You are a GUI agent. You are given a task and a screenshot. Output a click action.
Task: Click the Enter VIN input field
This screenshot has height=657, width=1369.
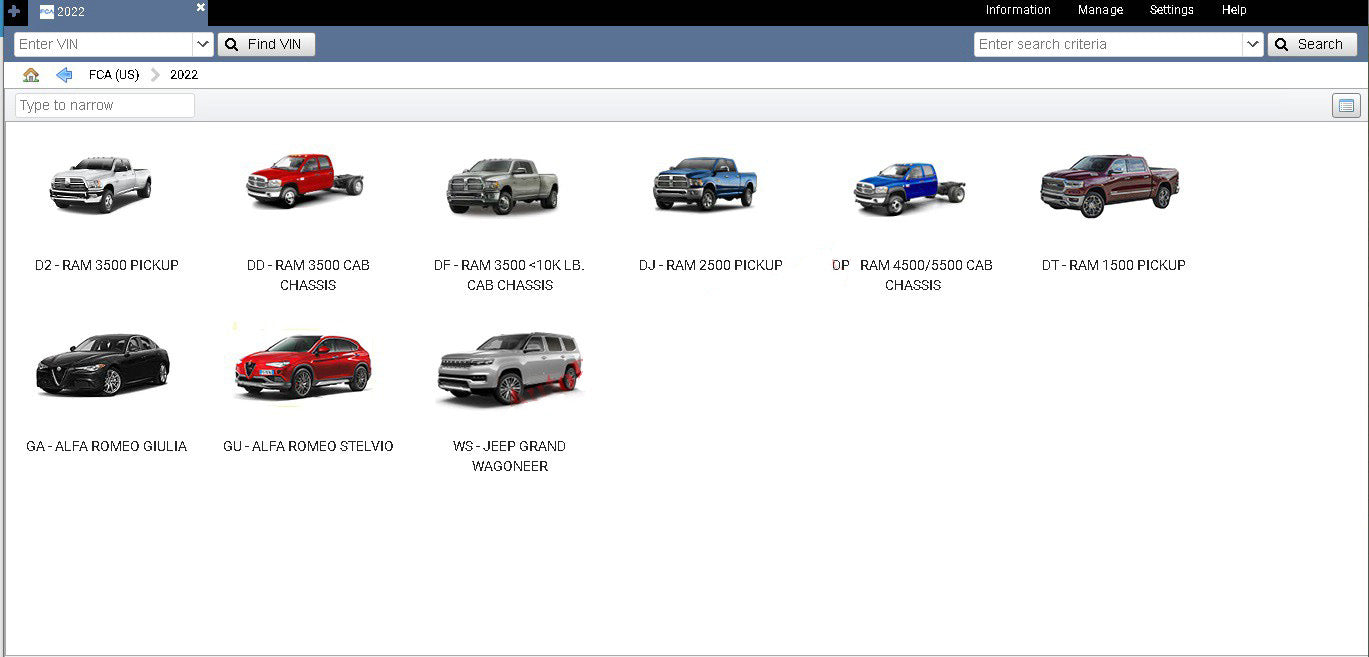coord(103,44)
